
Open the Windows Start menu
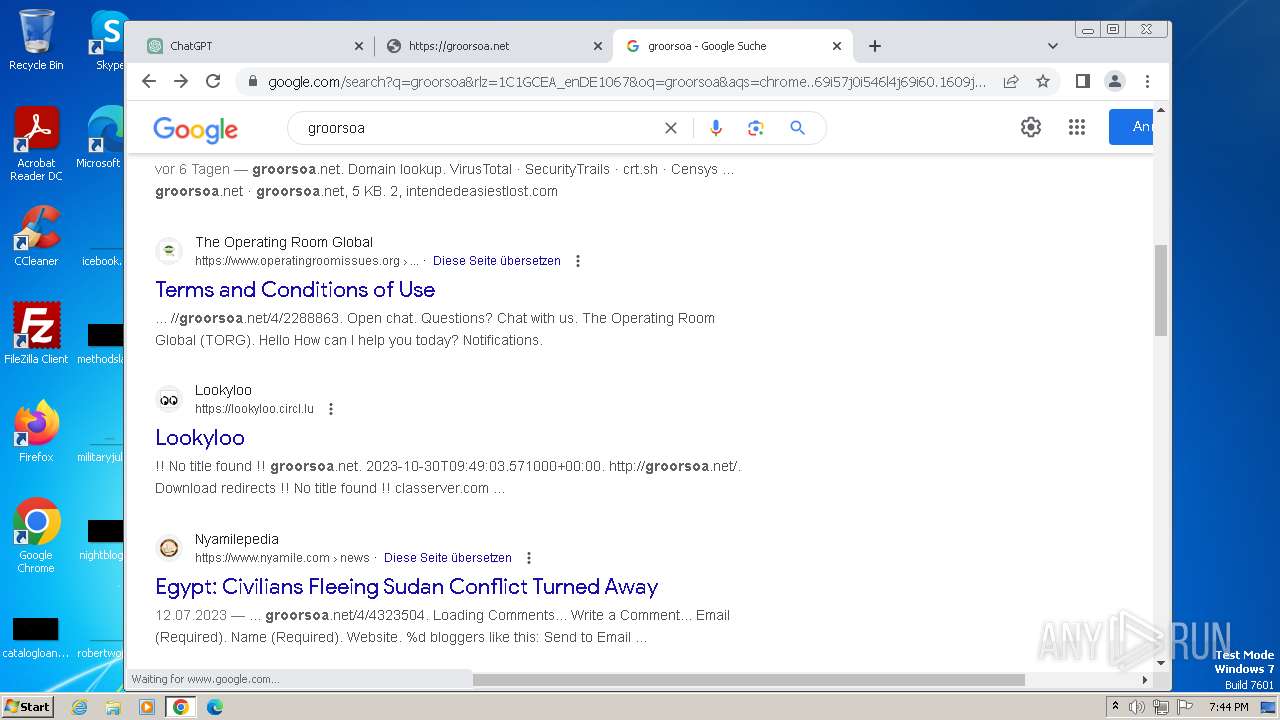click(27, 707)
